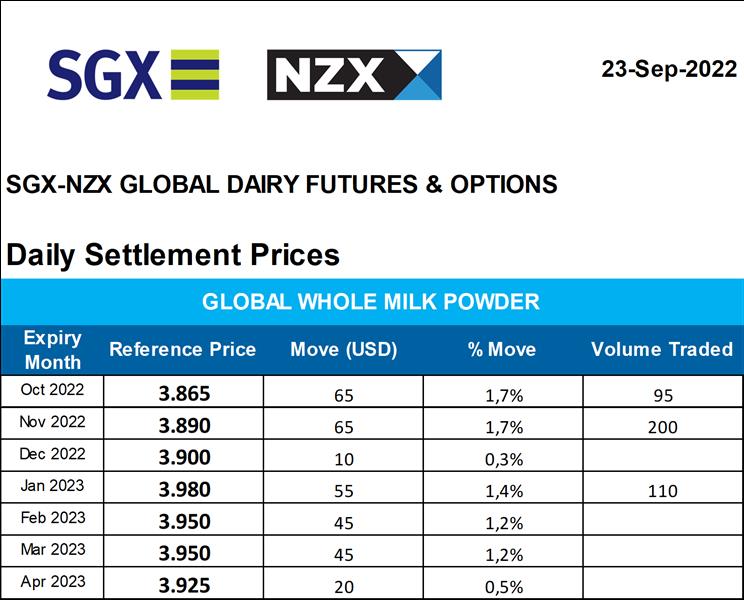Click the Mar 2023 expiry month cell
This screenshot has height=600, width=744.
52,550
